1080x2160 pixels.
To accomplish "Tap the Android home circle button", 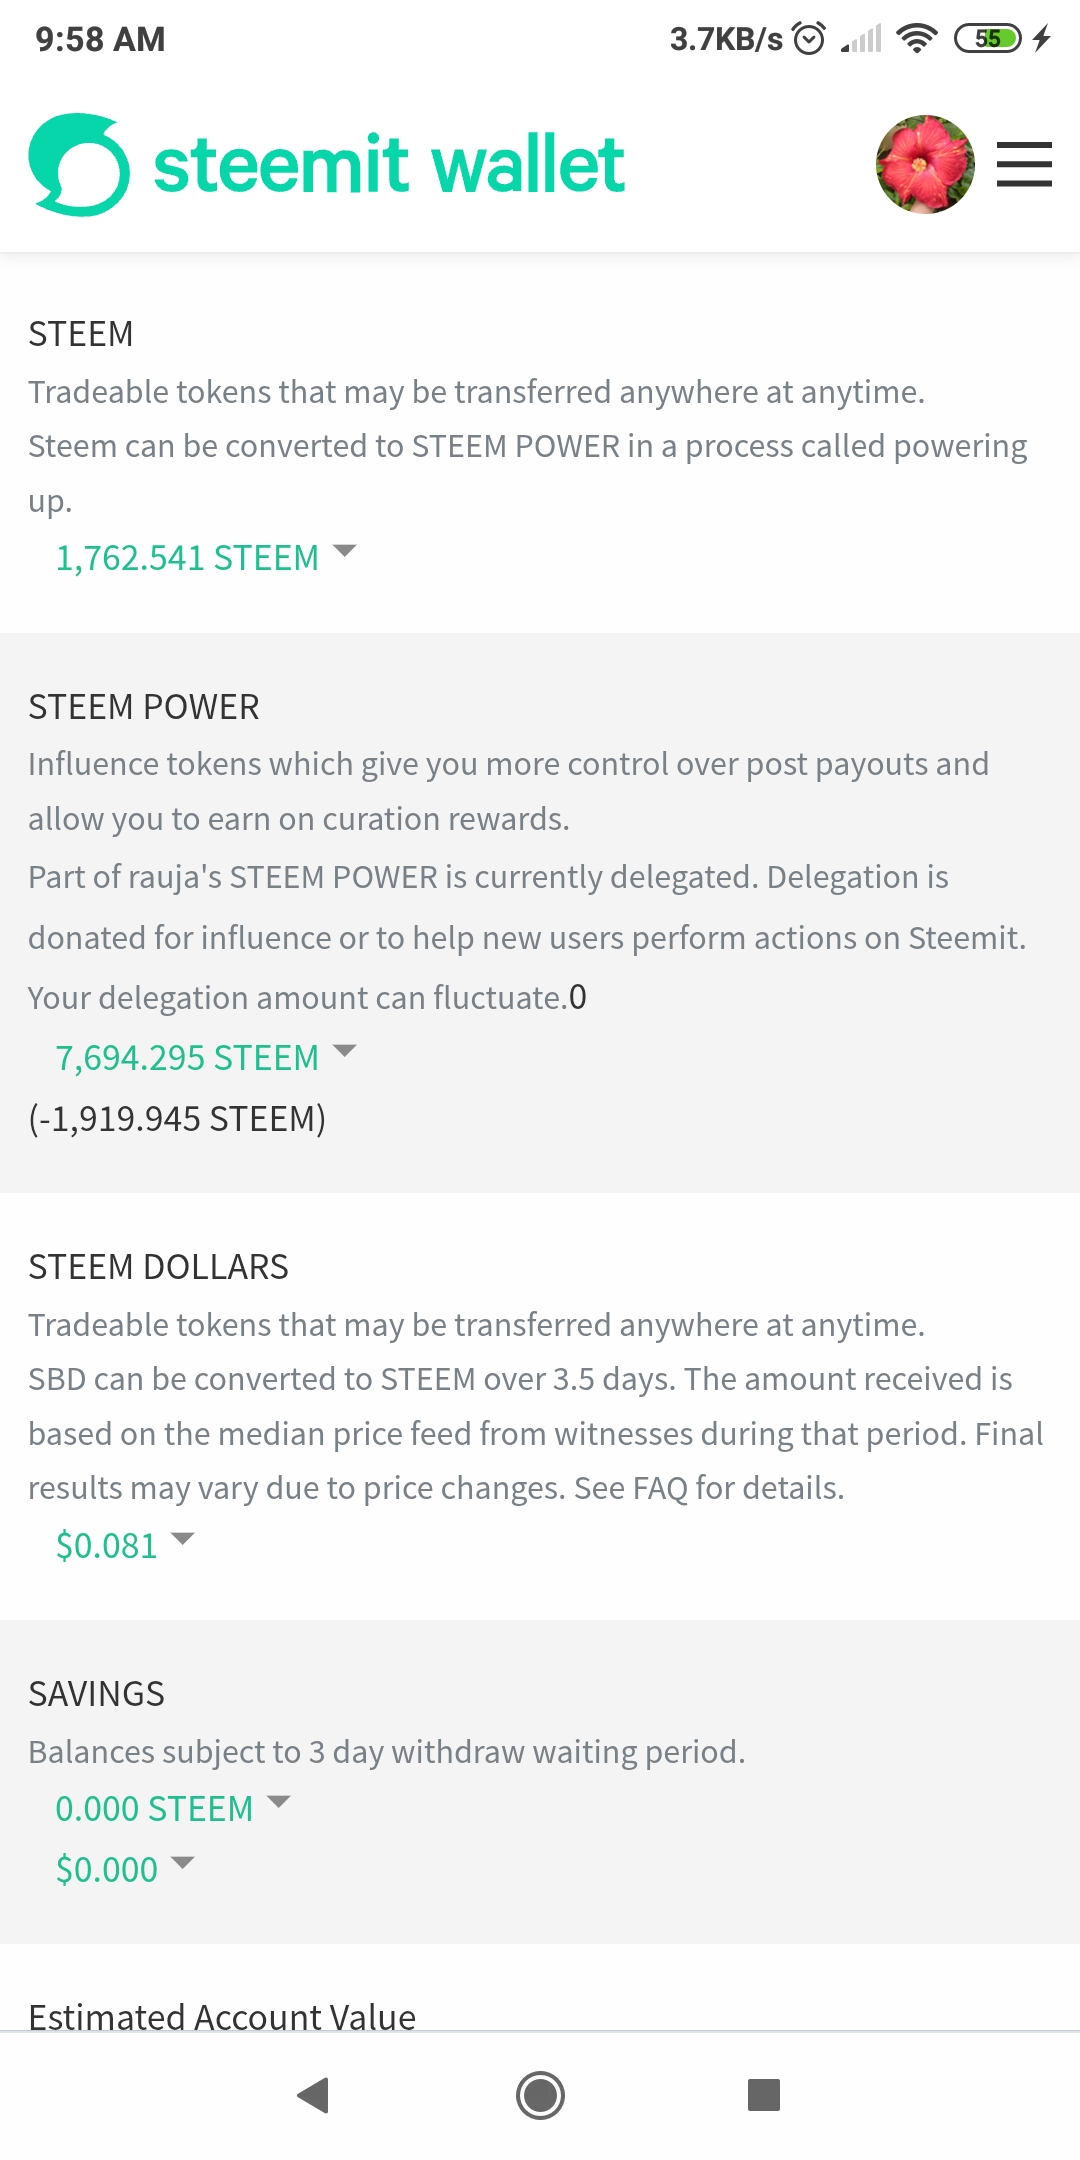I will (x=540, y=2095).
